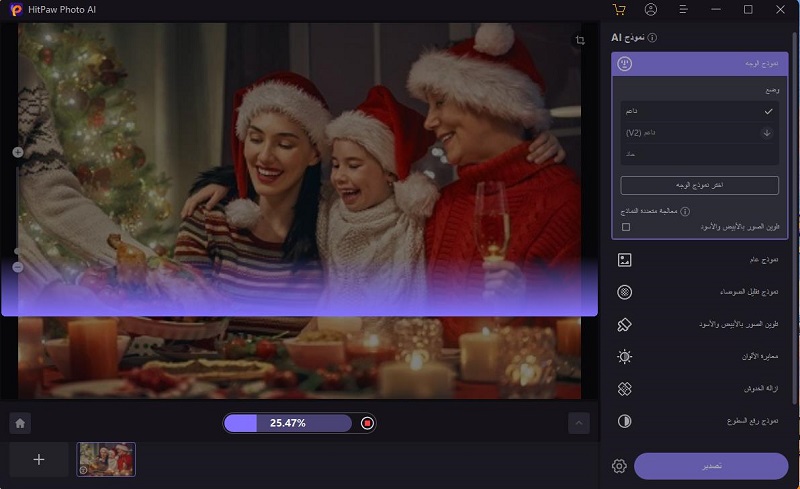This screenshot has height=489, width=800.
Task: Click the info icon next to AI model title
Action: click(652, 37)
